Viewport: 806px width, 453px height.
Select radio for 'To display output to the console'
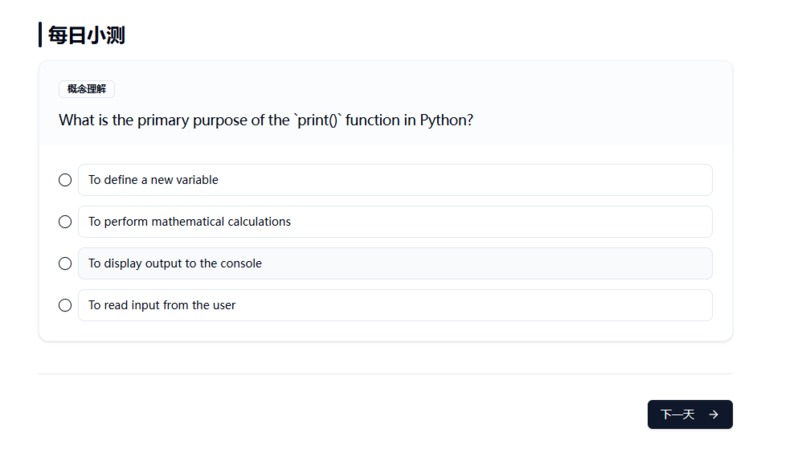coord(65,263)
